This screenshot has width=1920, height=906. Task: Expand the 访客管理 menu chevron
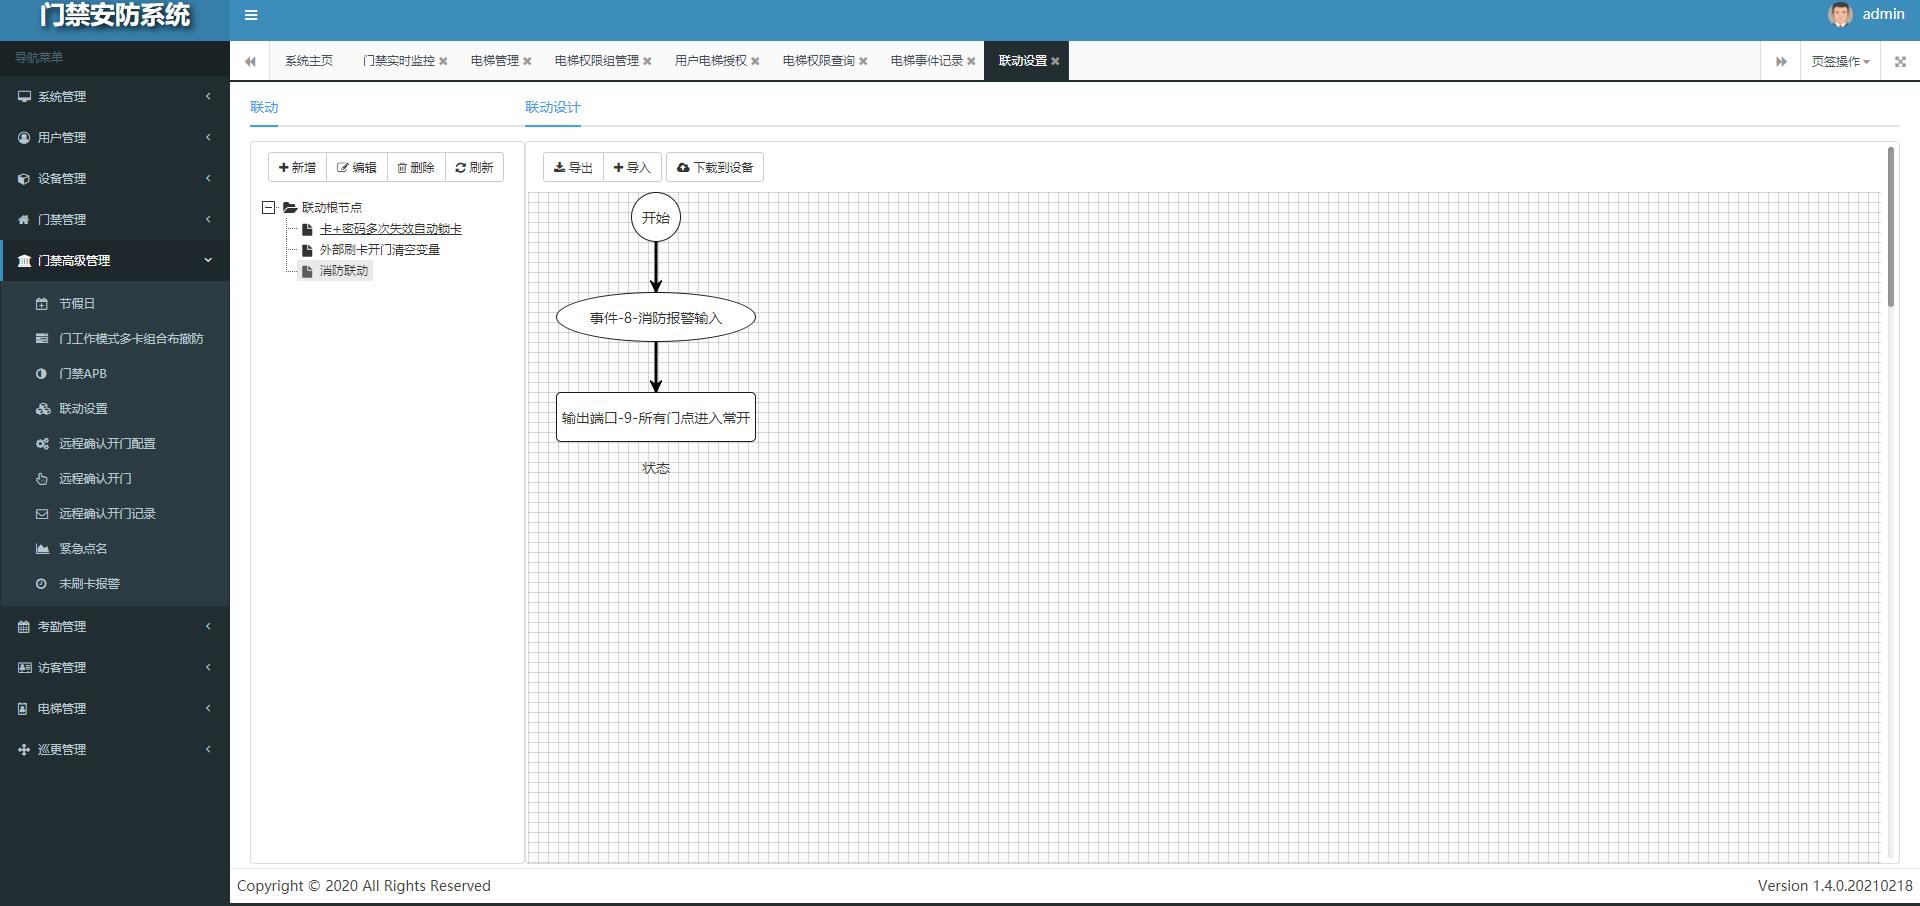[x=208, y=667]
